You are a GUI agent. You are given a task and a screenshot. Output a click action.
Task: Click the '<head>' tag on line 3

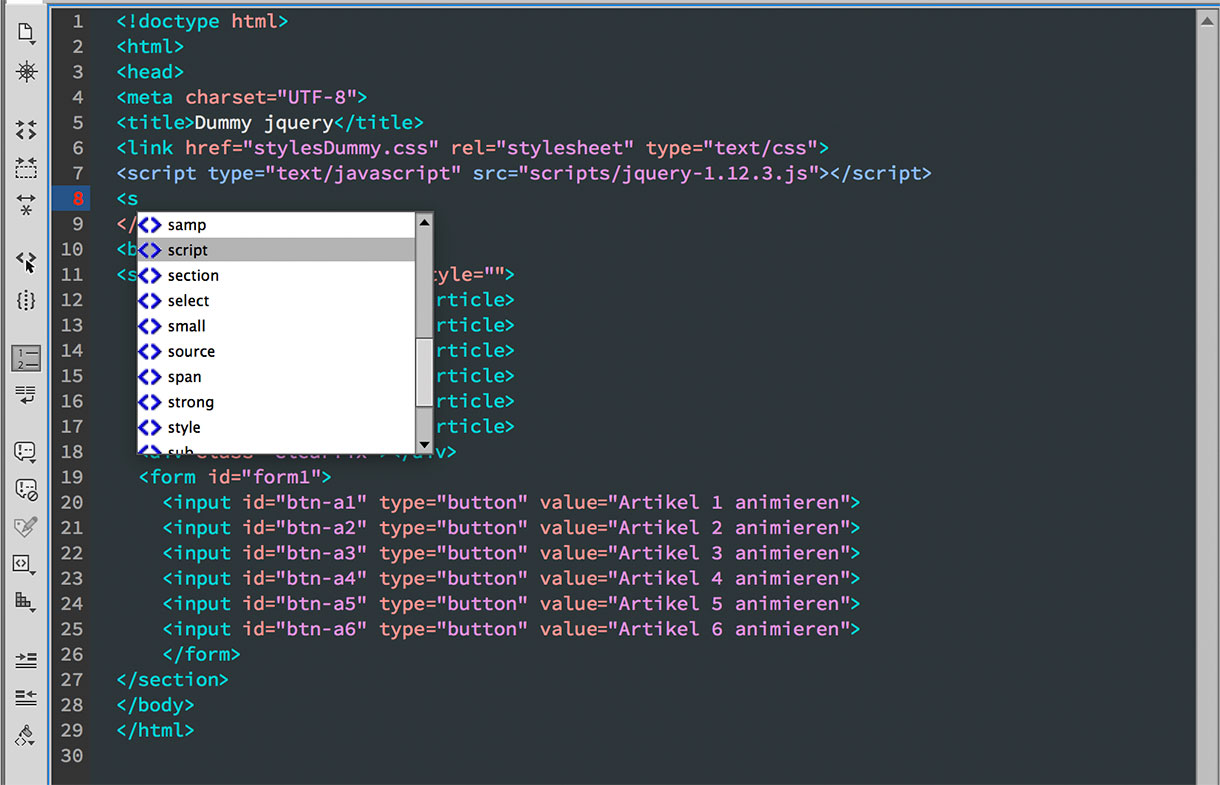tap(150, 72)
